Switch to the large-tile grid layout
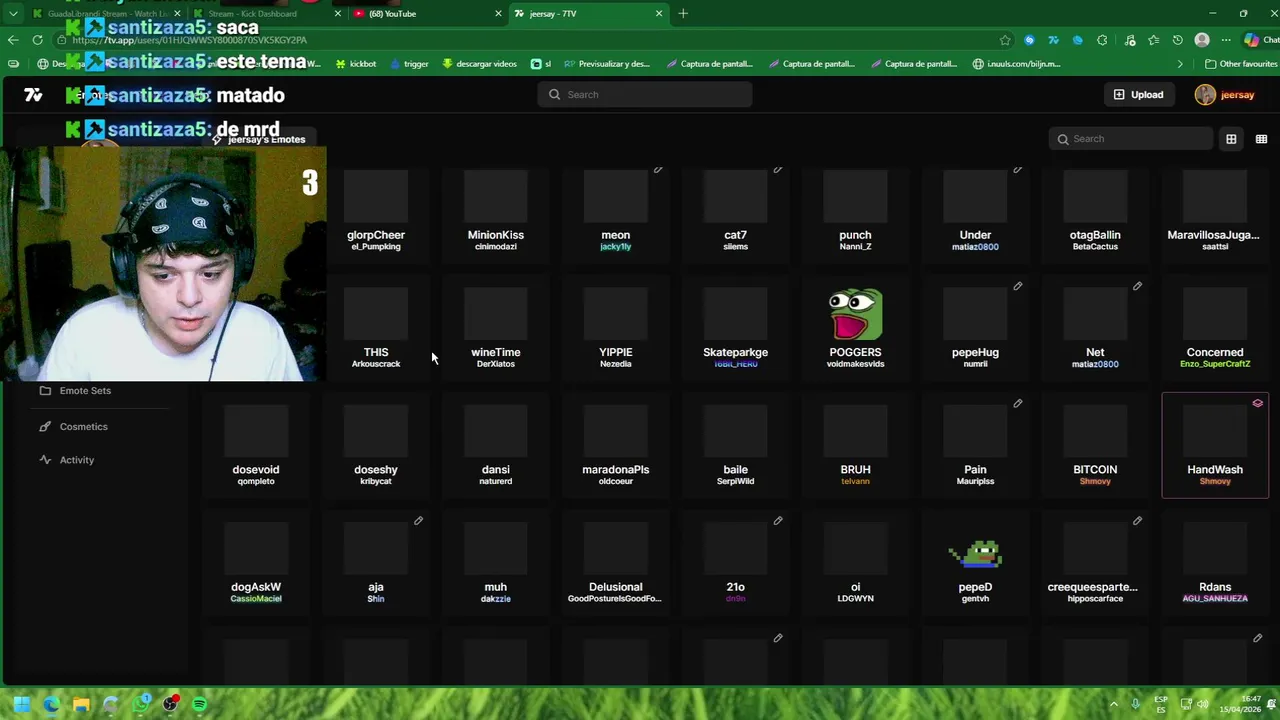This screenshot has height=720, width=1280. [x=1231, y=139]
